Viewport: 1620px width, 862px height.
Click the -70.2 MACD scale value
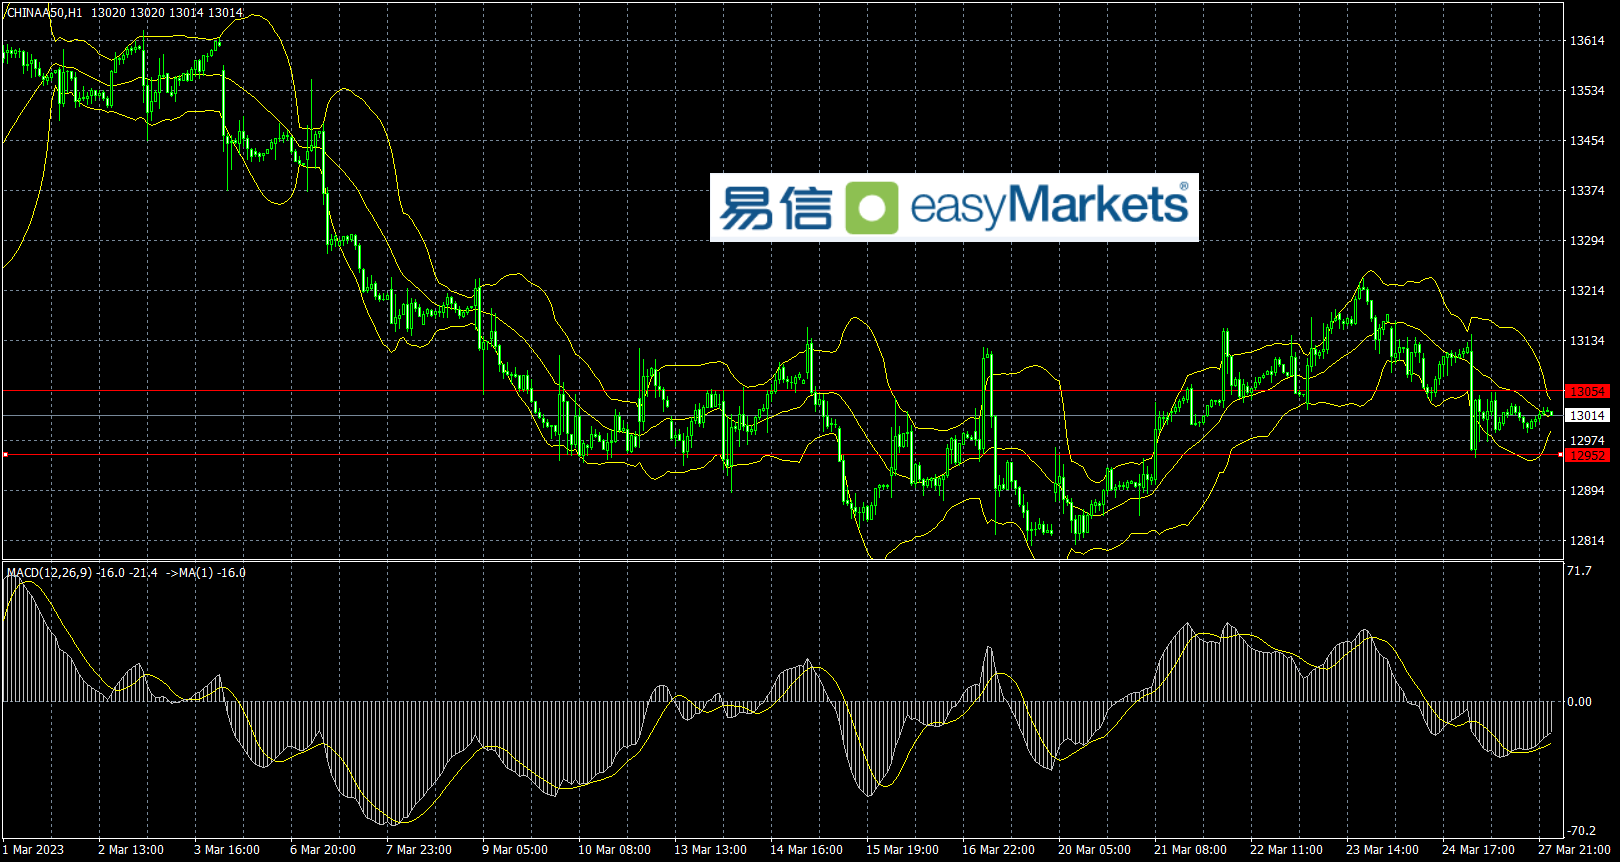pos(1580,831)
